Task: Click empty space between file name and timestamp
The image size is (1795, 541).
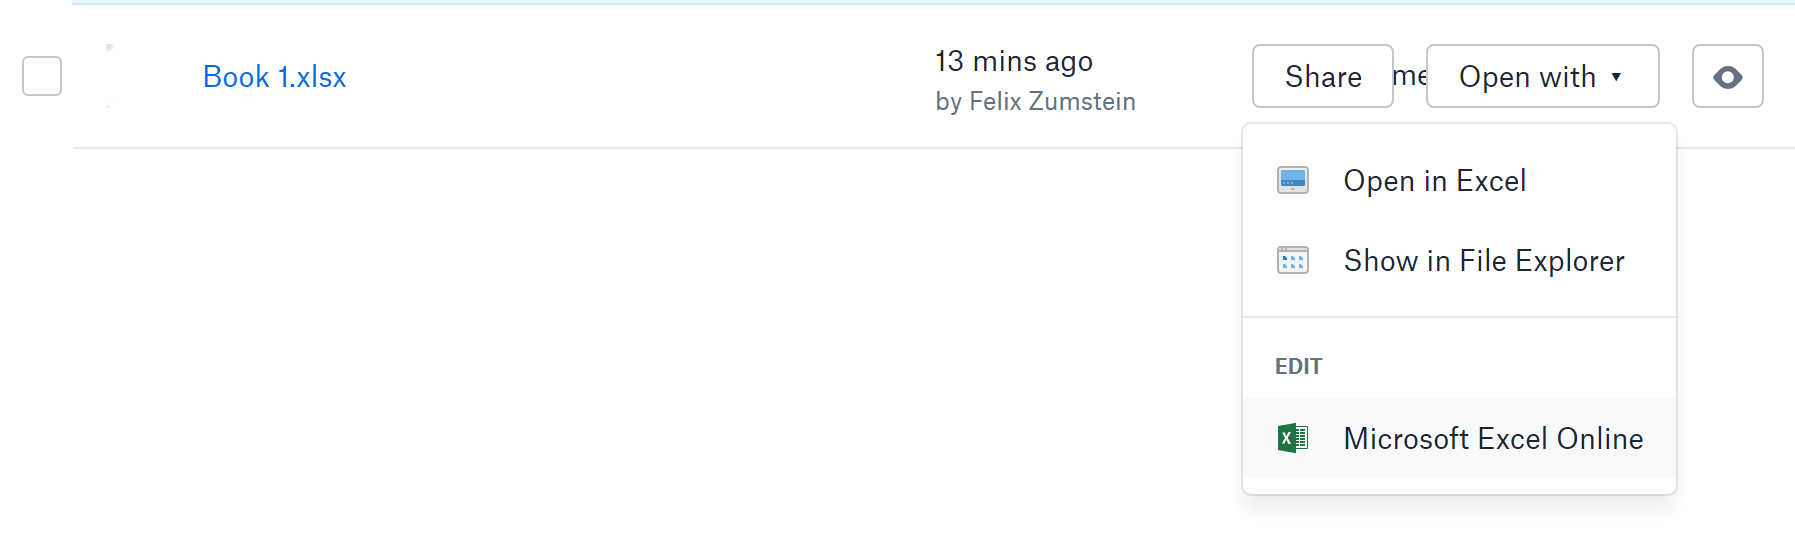Action: pyautogui.click(x=640, y=77)
